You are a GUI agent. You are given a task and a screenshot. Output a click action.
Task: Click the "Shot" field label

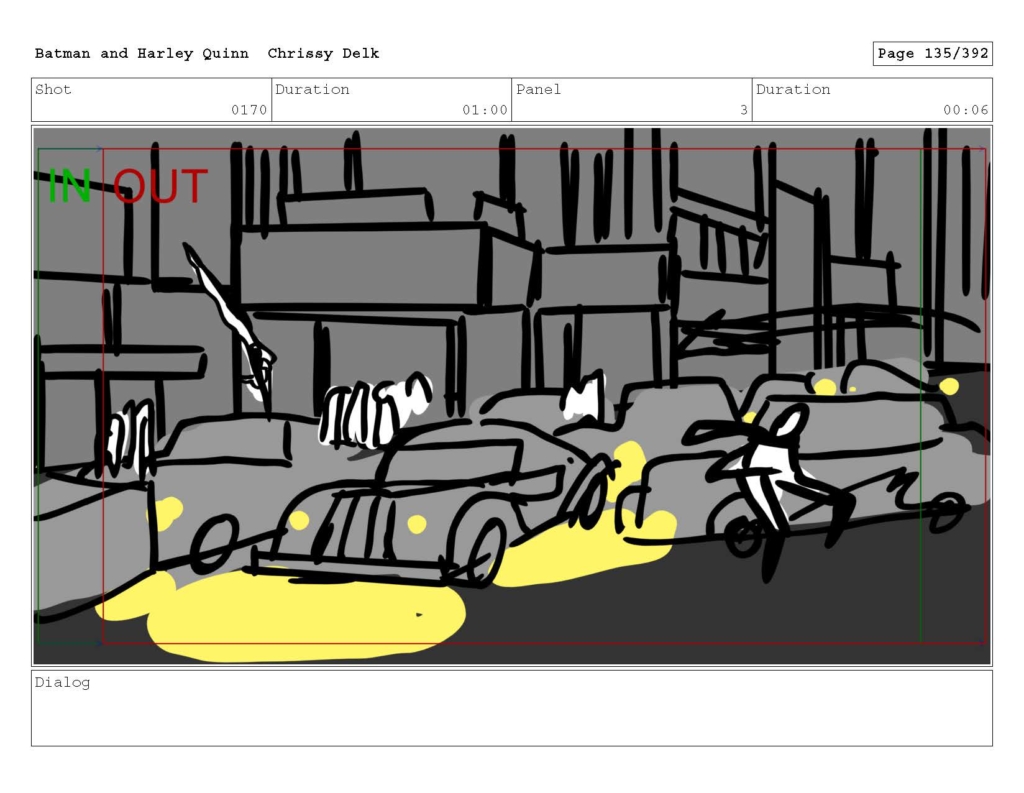(x=53, y=89)
